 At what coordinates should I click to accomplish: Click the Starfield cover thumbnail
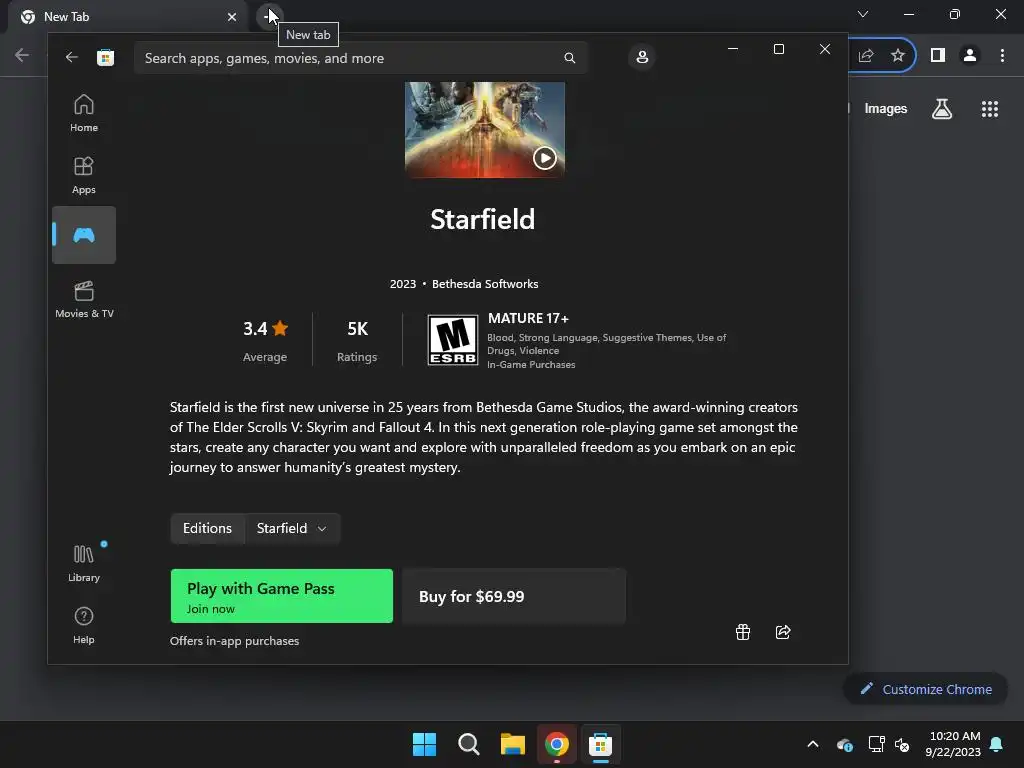[485, 129]
